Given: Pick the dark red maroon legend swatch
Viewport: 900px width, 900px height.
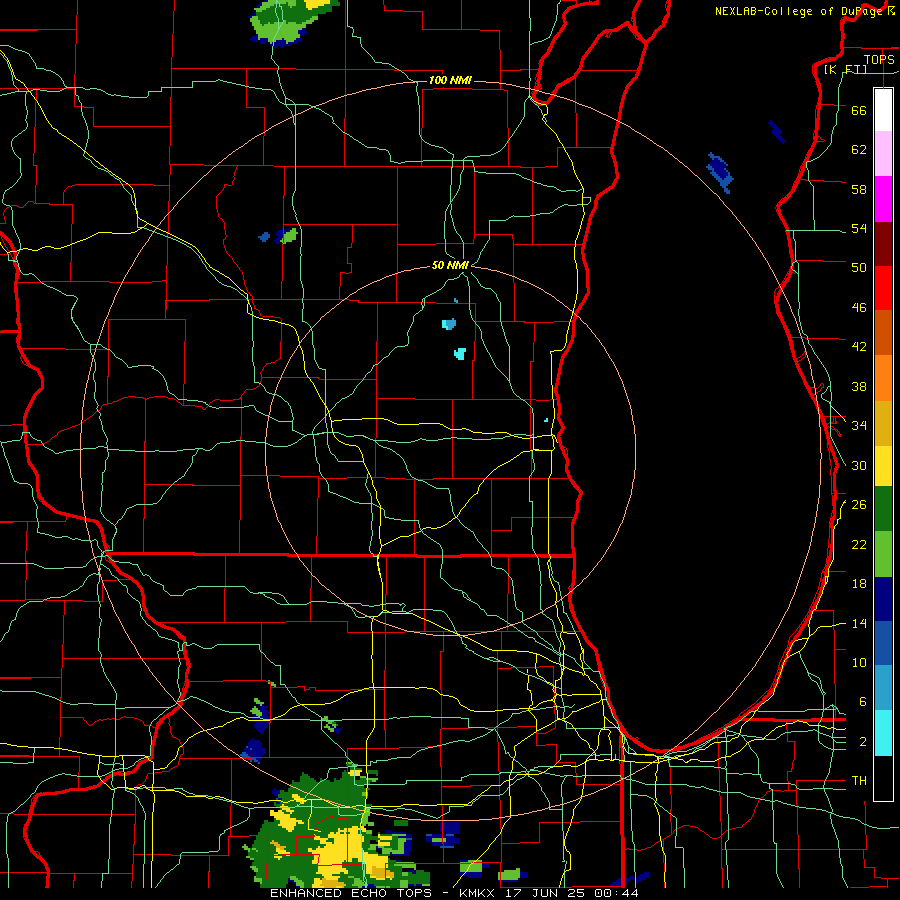Looking at the screenshot, I should point(883,244).
